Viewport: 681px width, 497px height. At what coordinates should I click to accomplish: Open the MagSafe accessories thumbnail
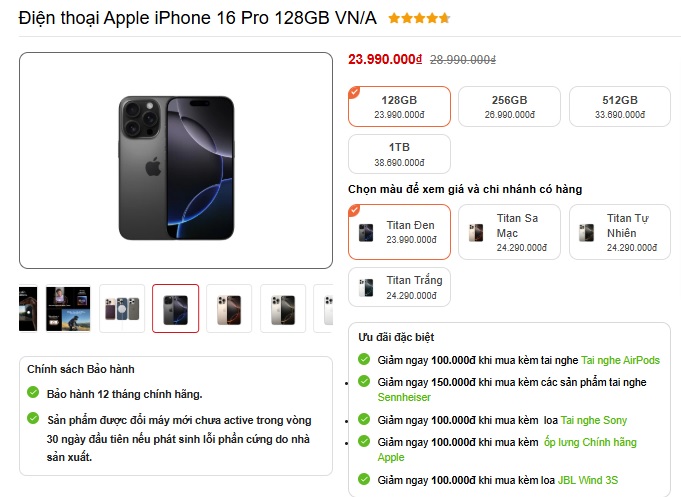[122, 308]
